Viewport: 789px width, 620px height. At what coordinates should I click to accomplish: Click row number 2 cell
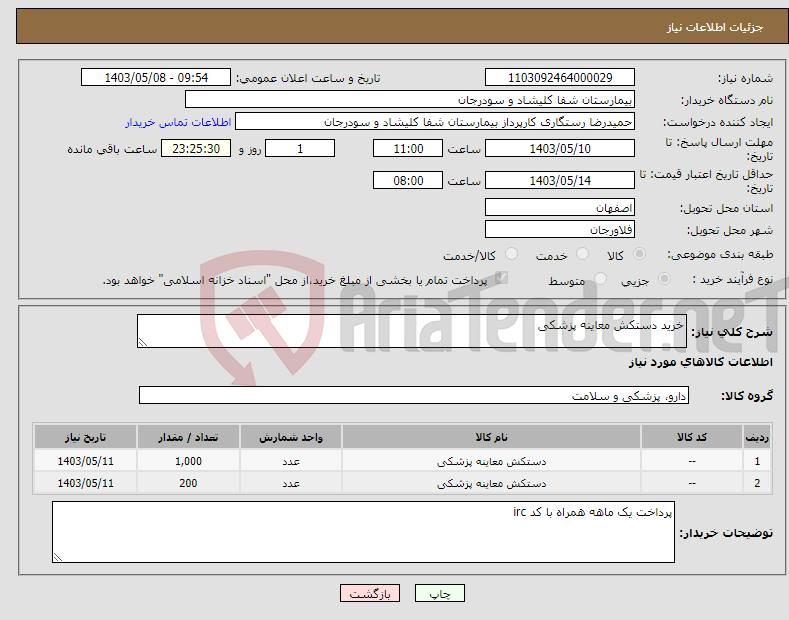757,483
